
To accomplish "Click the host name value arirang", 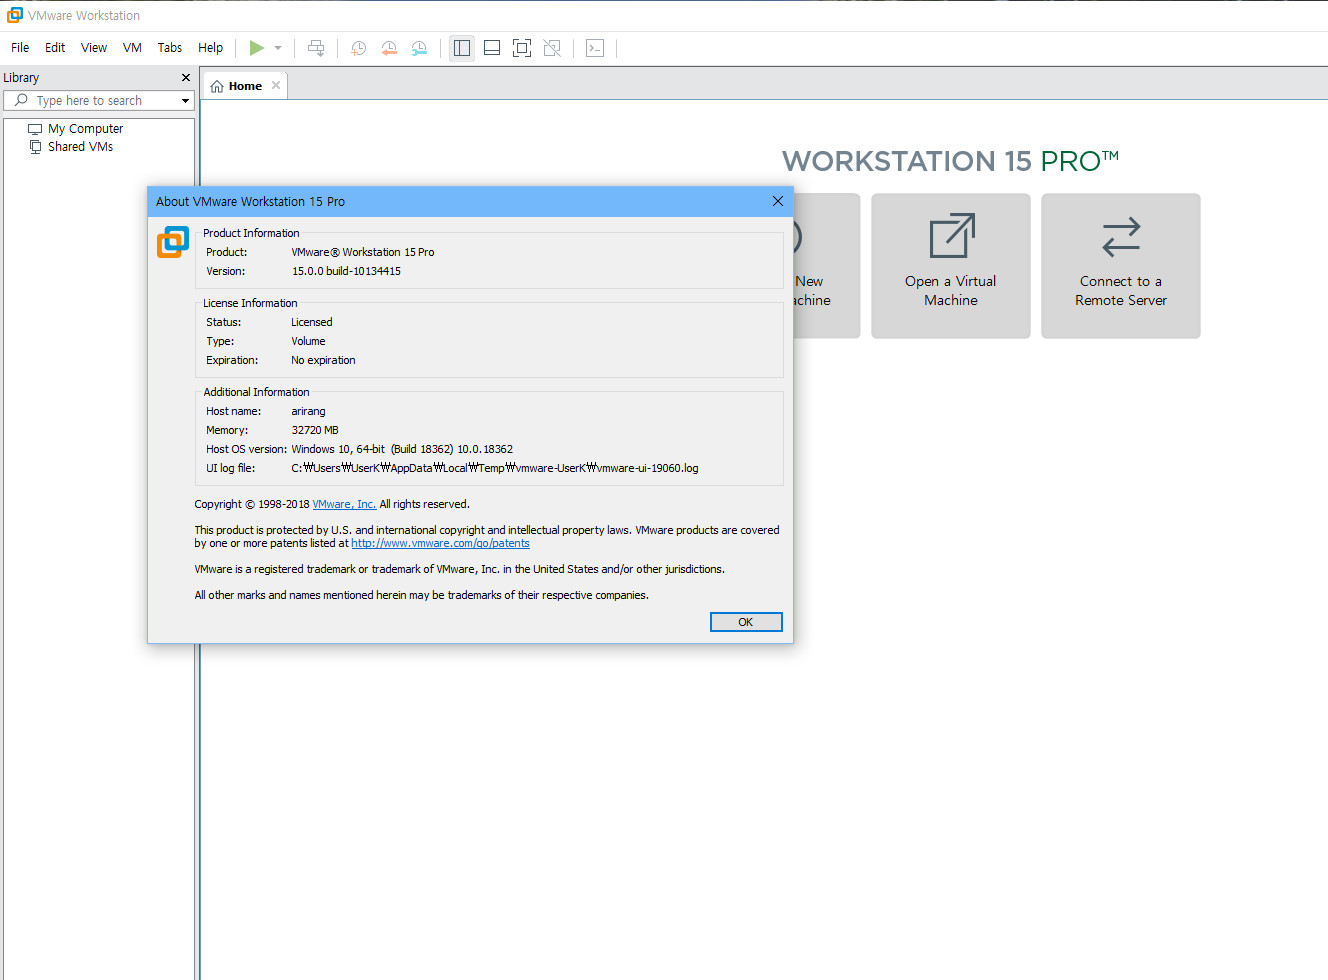I will (308, 411).
